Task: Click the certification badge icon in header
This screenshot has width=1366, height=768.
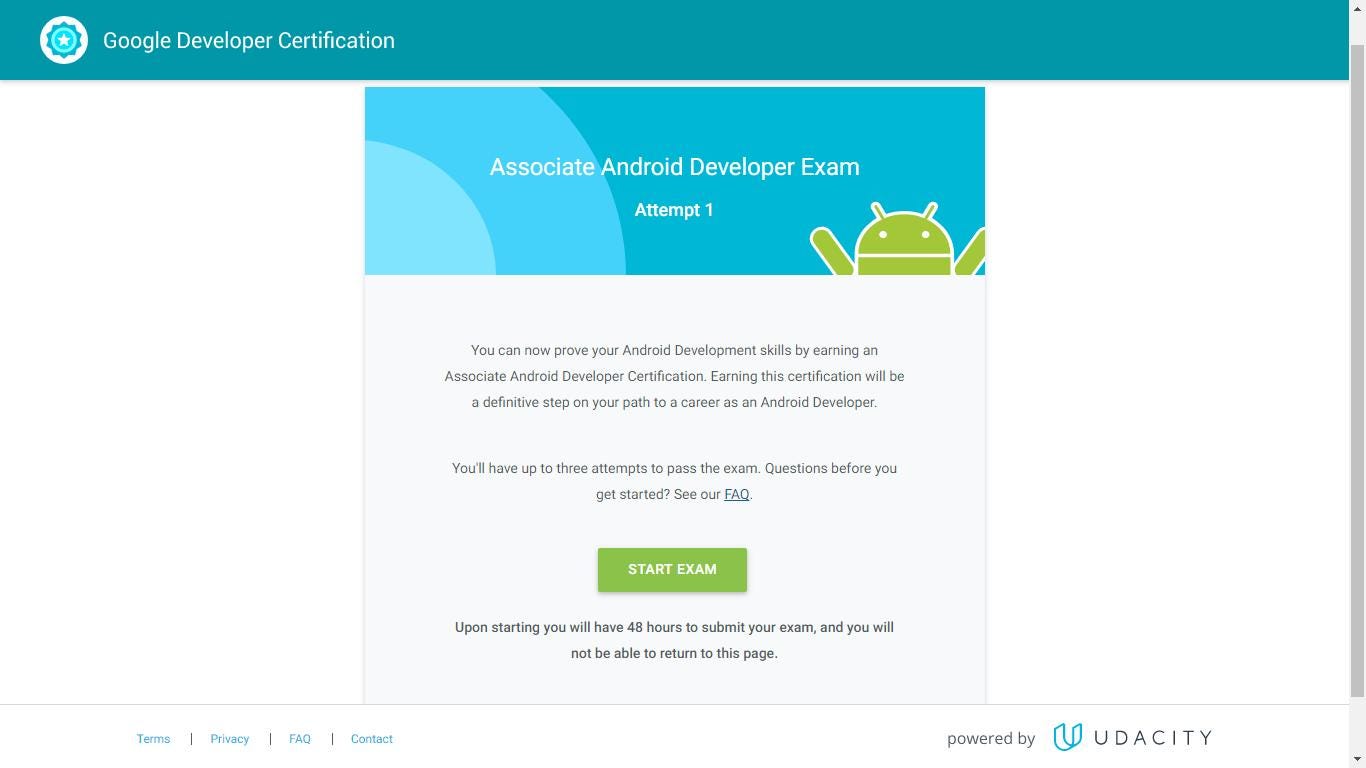Action: pos(64,40)
